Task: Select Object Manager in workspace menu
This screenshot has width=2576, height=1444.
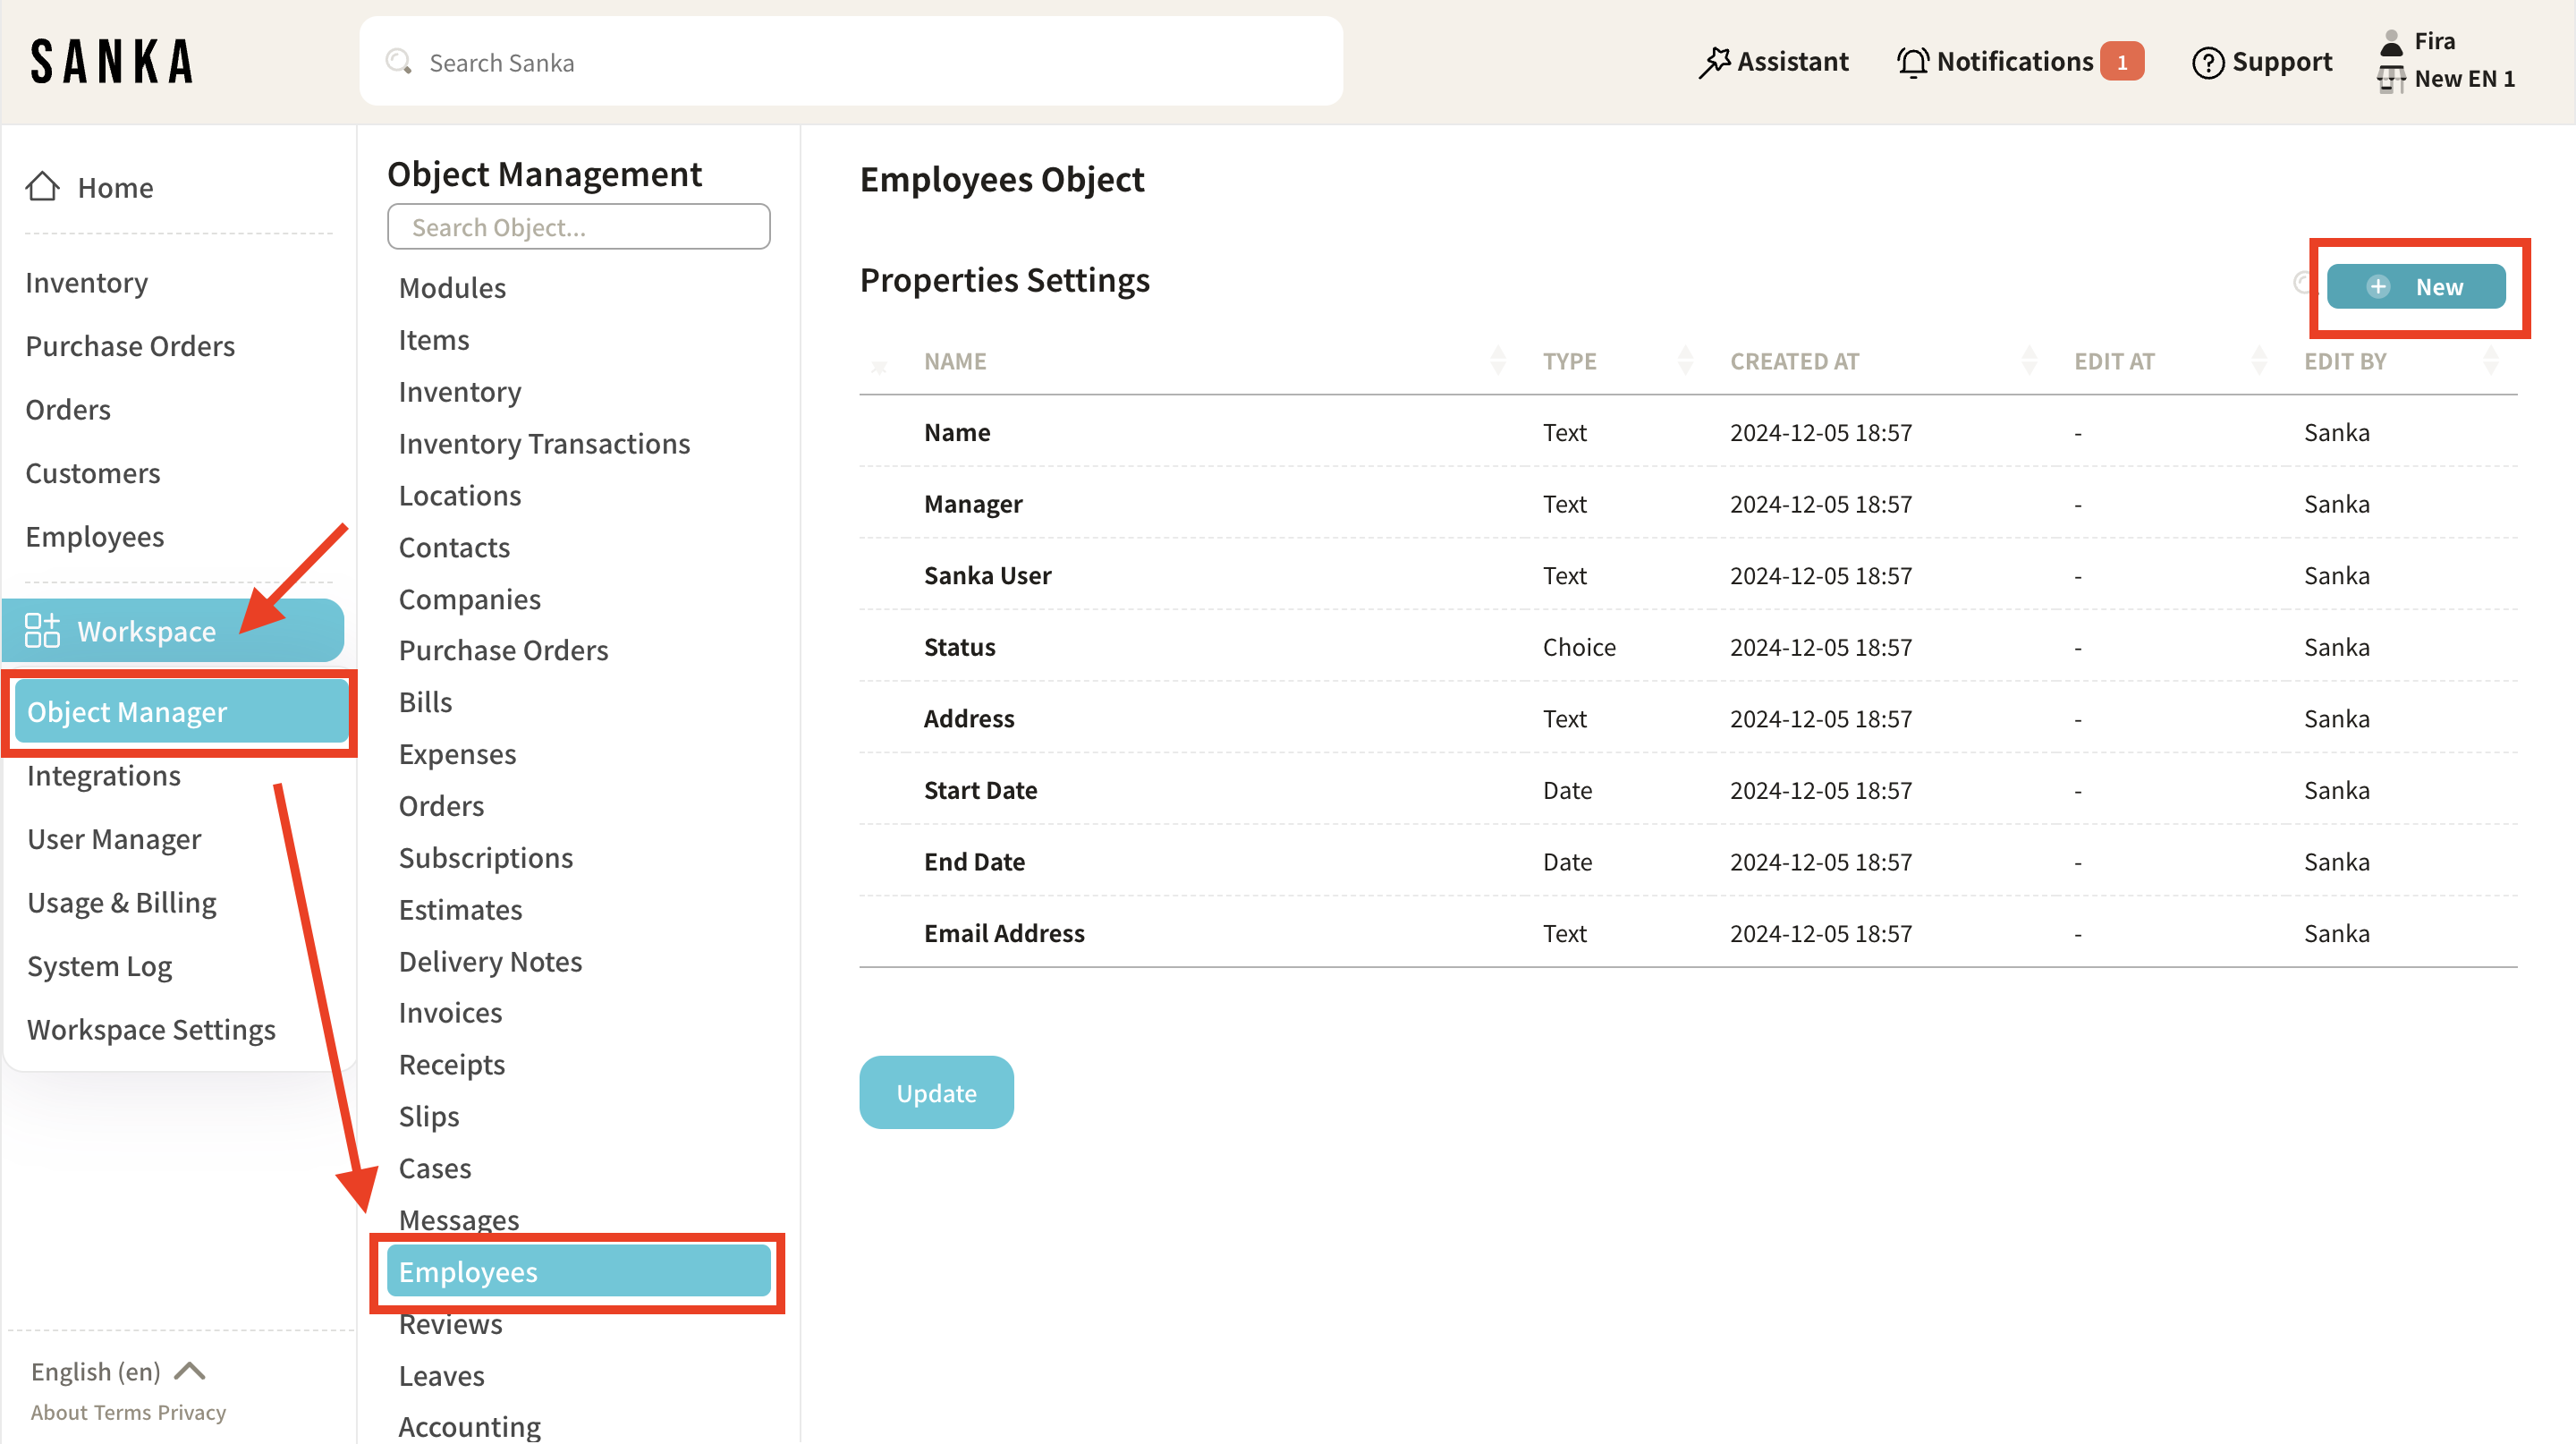Action: click(127, 712)
